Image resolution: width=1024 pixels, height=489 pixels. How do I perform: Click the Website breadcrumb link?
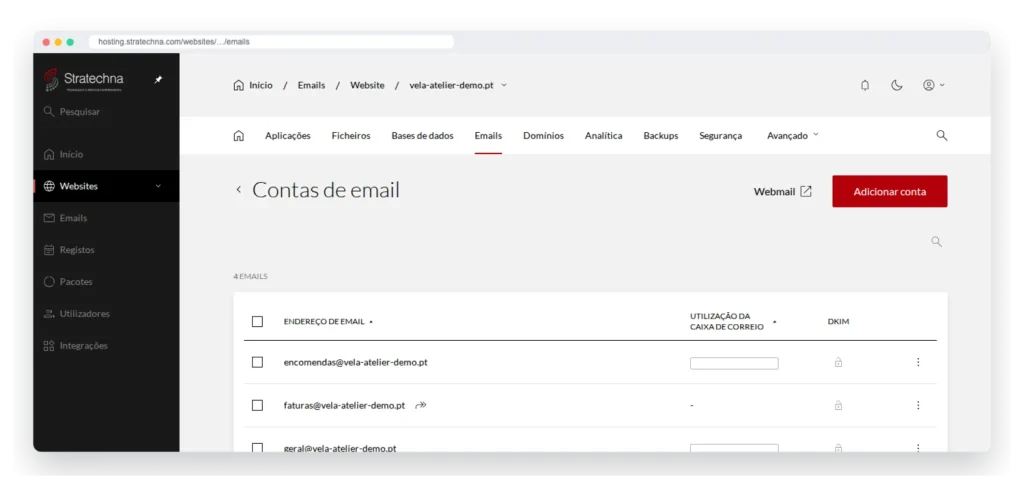coord(367,86)
